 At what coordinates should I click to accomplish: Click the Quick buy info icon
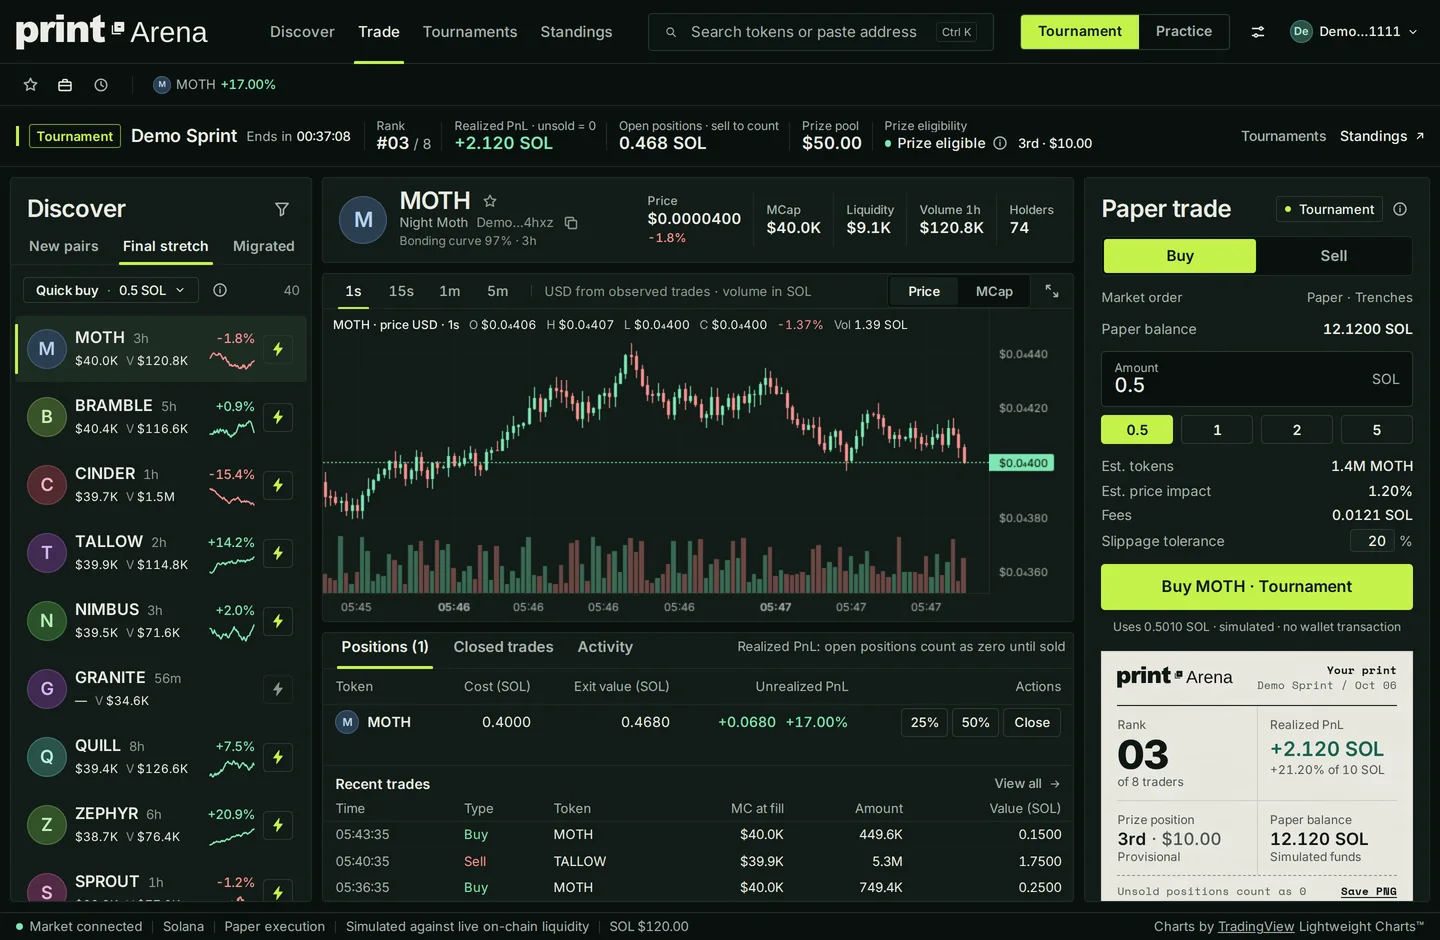pyautogui.click(x=220, y=290)
